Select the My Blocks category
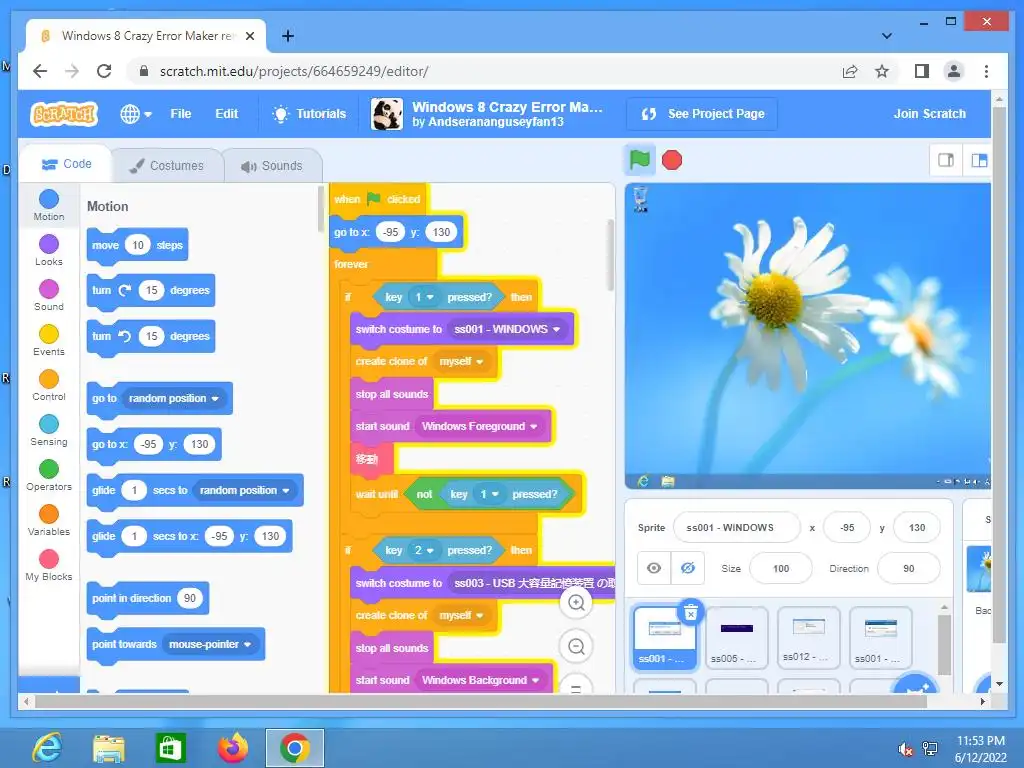This screenshot has width=1024, height=768. pyautogui.click(x=49, y=566)
